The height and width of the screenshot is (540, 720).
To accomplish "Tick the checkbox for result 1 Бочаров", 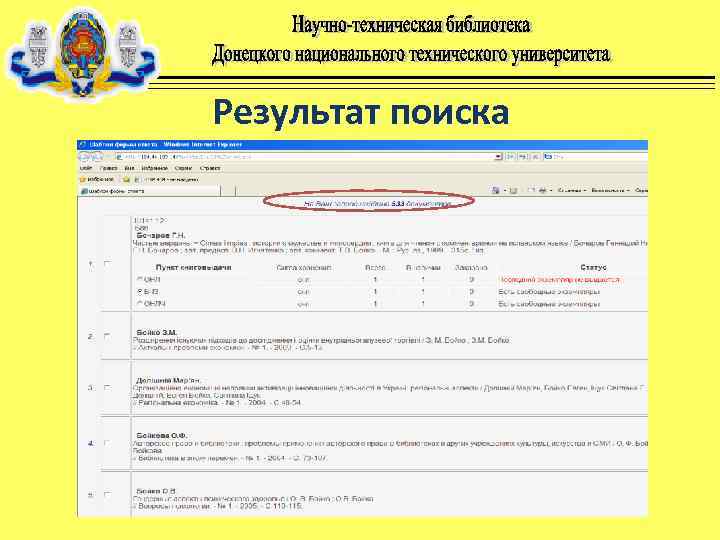I will (107, 264).
